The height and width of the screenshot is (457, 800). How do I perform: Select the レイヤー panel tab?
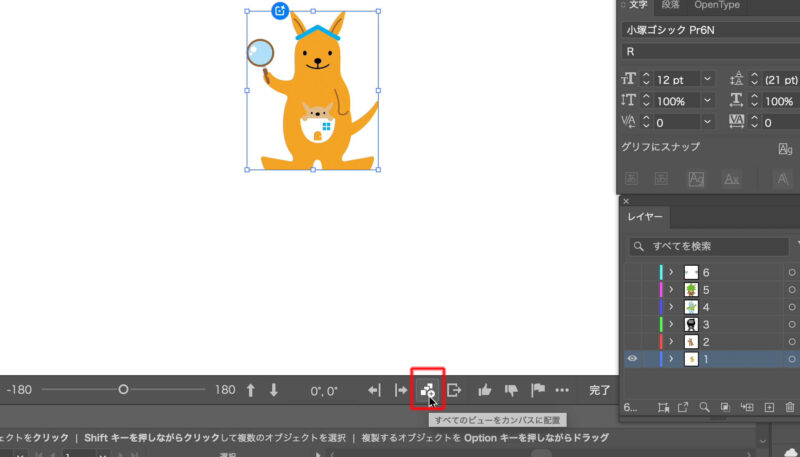[x=645, y=217]
